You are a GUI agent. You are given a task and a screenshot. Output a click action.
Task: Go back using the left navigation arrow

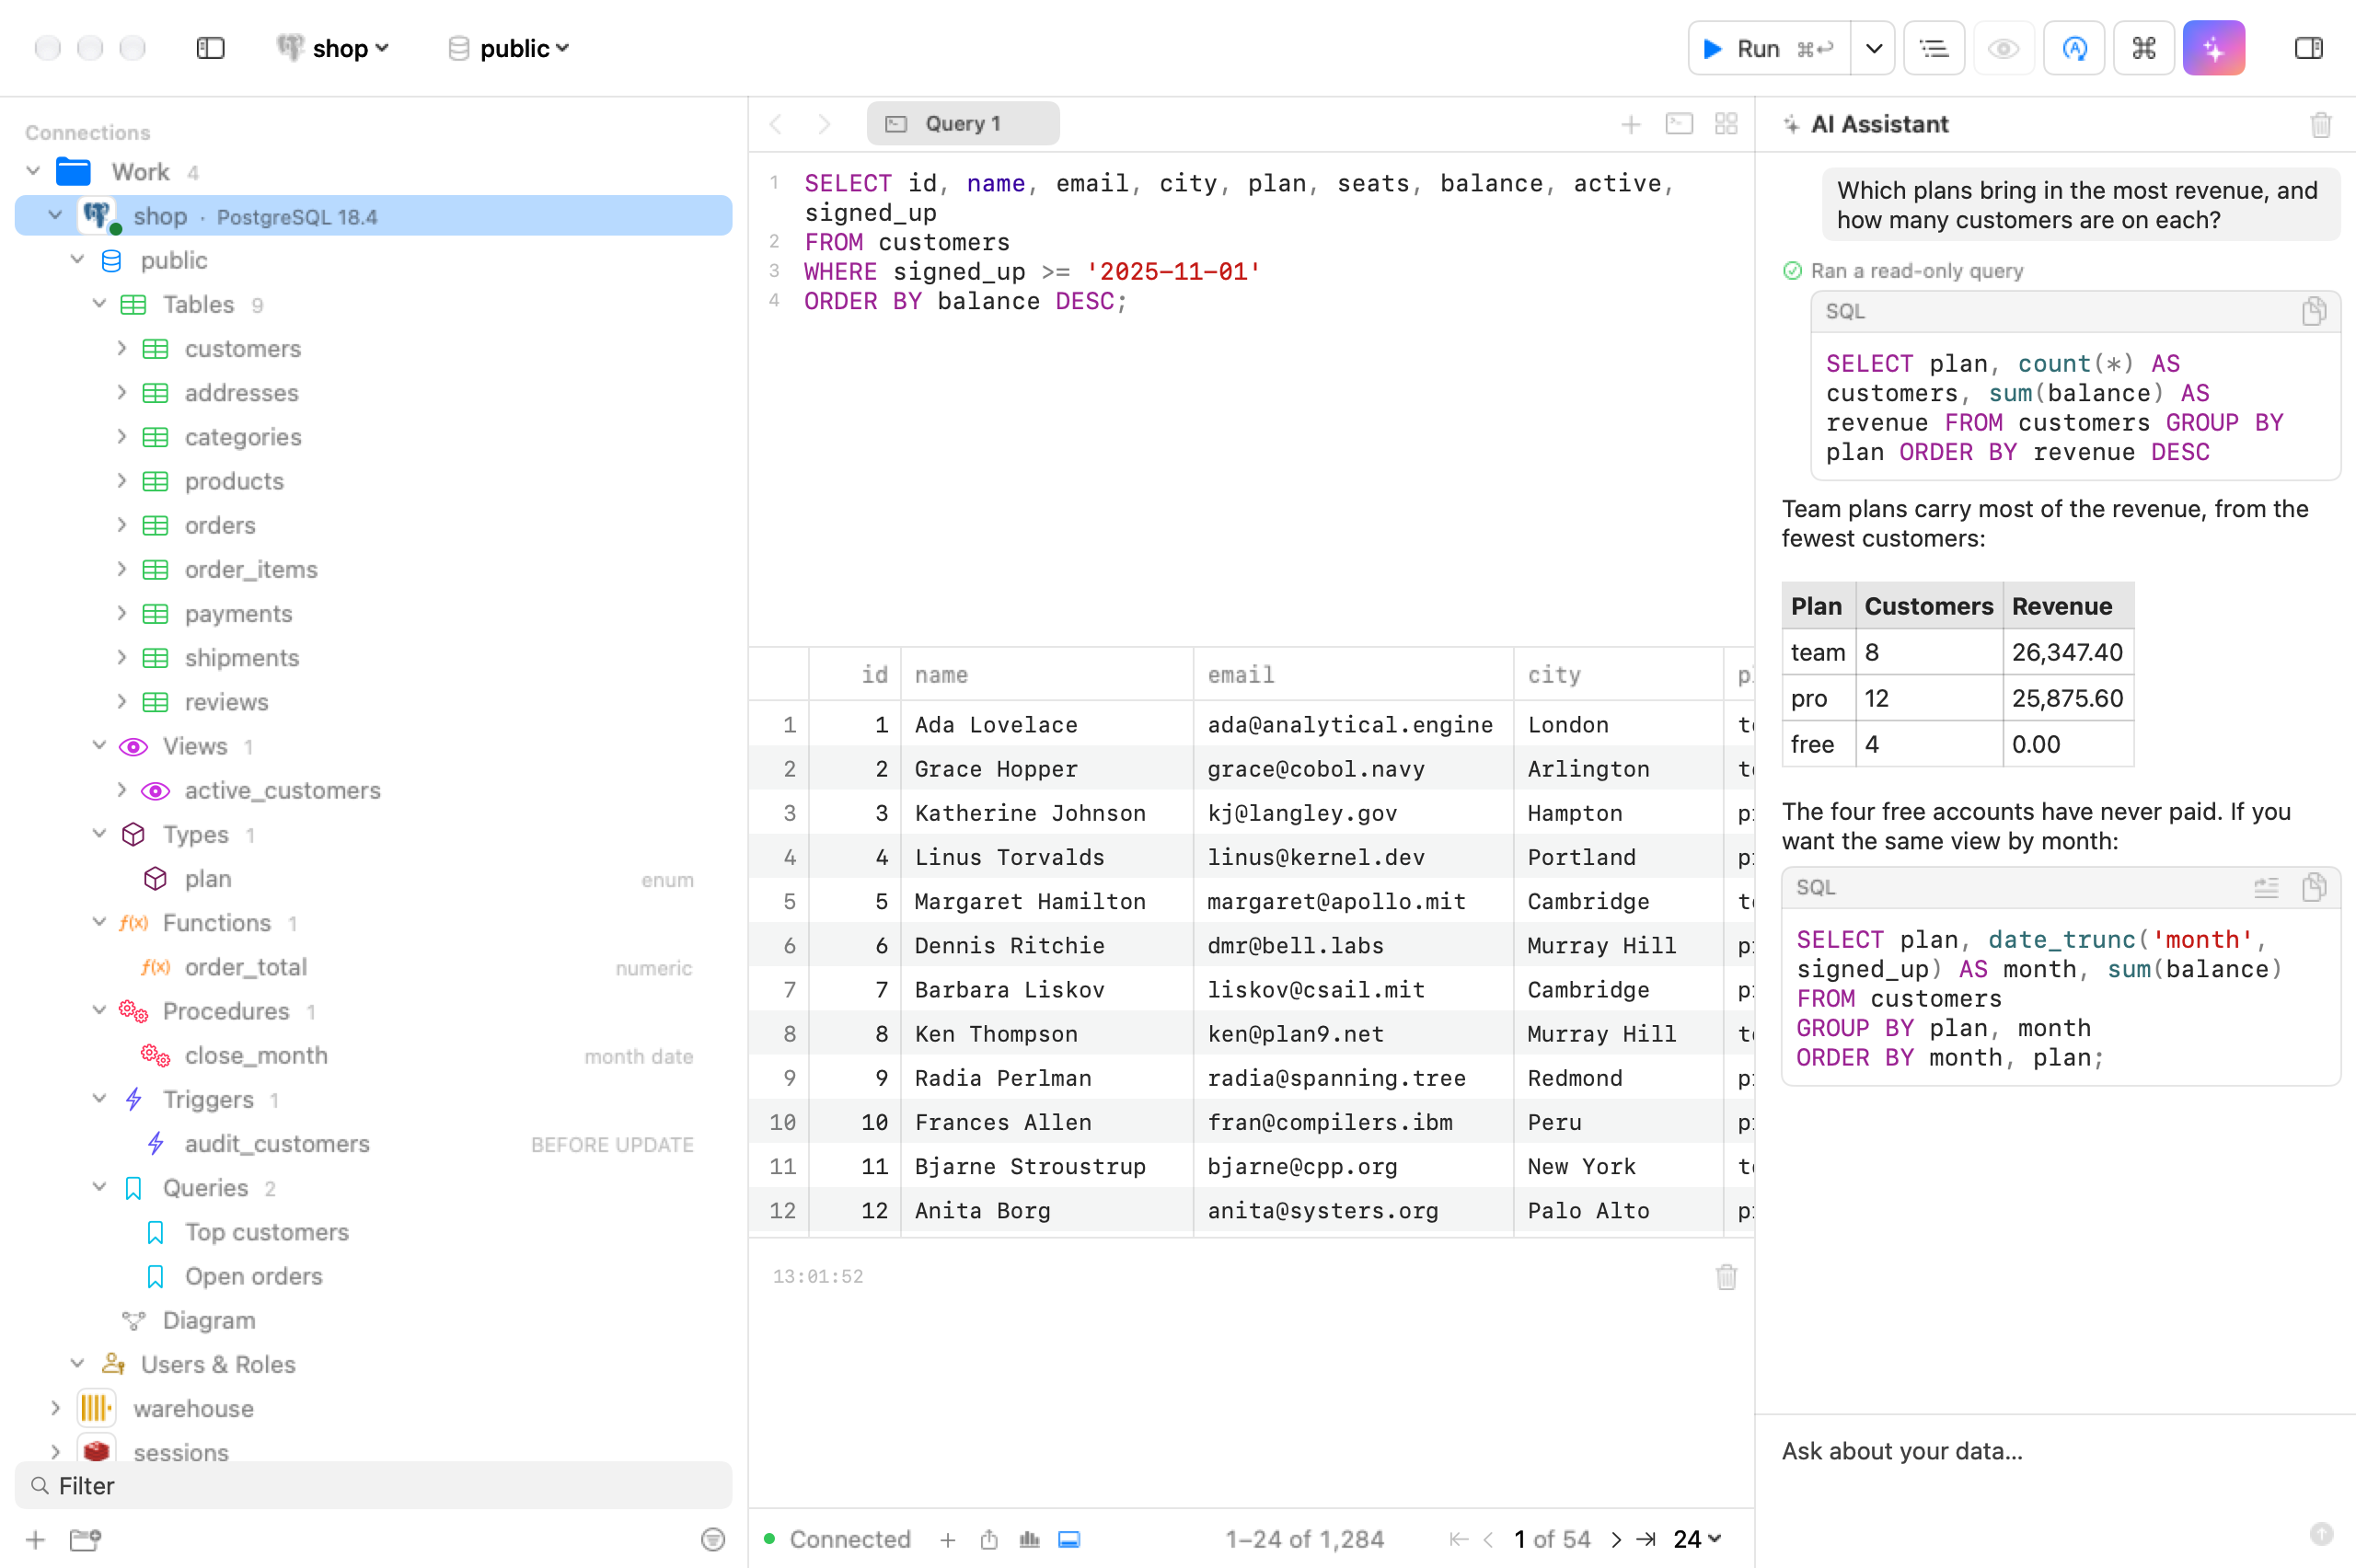[776, 124]
